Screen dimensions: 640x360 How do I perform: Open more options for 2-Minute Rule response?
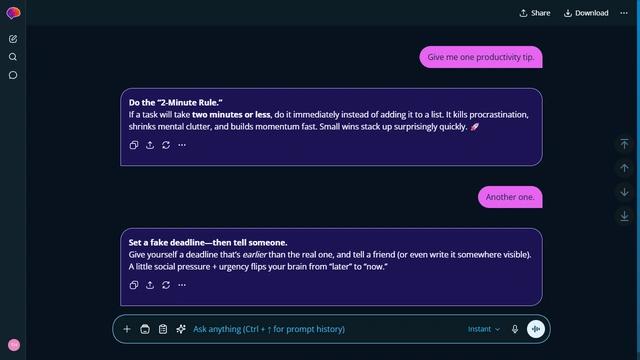[x=182, y=145]
